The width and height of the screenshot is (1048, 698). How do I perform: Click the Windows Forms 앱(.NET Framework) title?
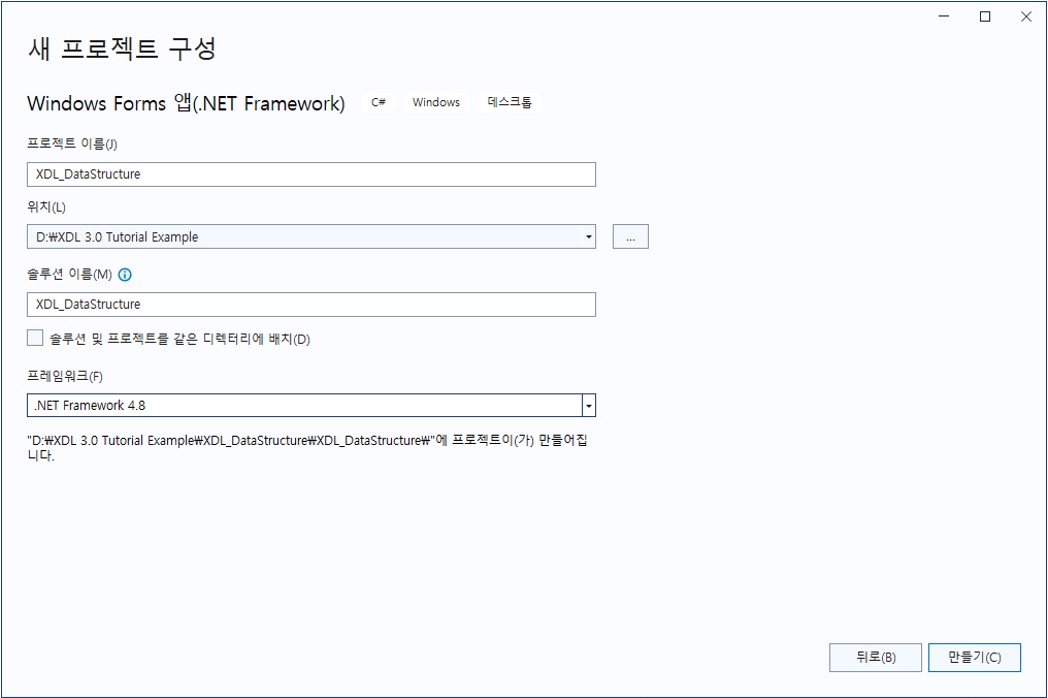[186, 103]
